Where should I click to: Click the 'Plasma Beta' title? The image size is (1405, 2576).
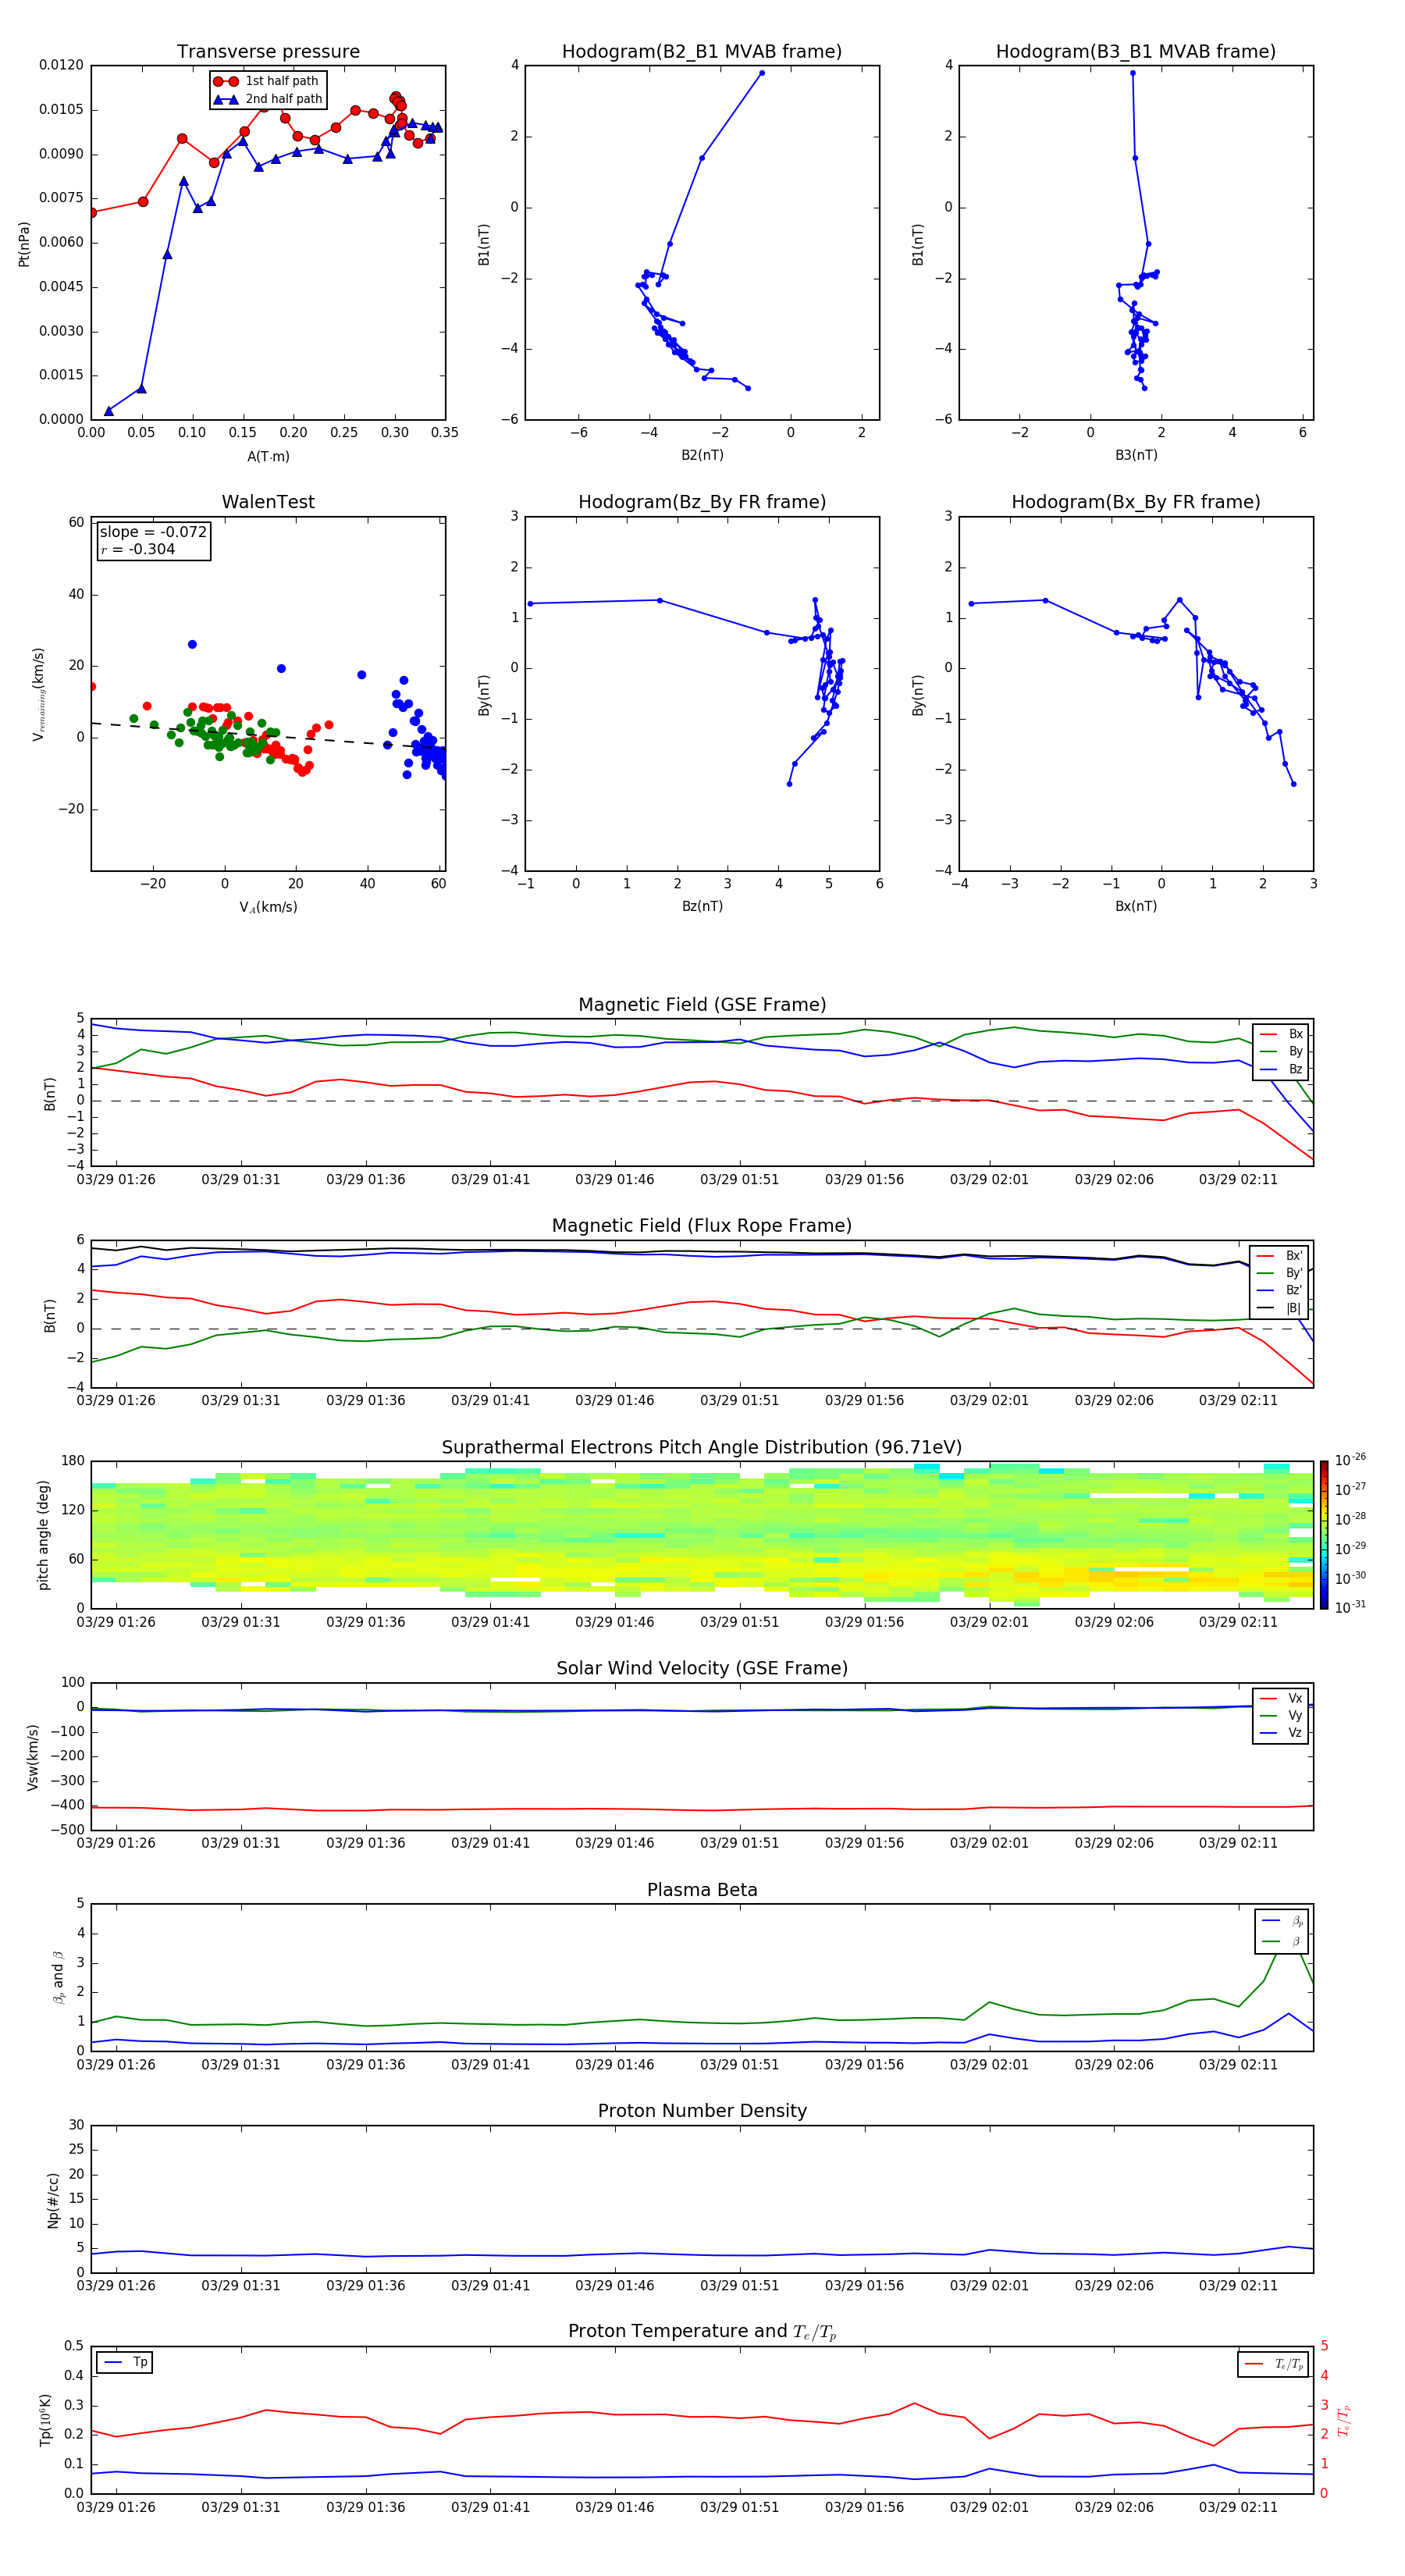click(702, 1890)
